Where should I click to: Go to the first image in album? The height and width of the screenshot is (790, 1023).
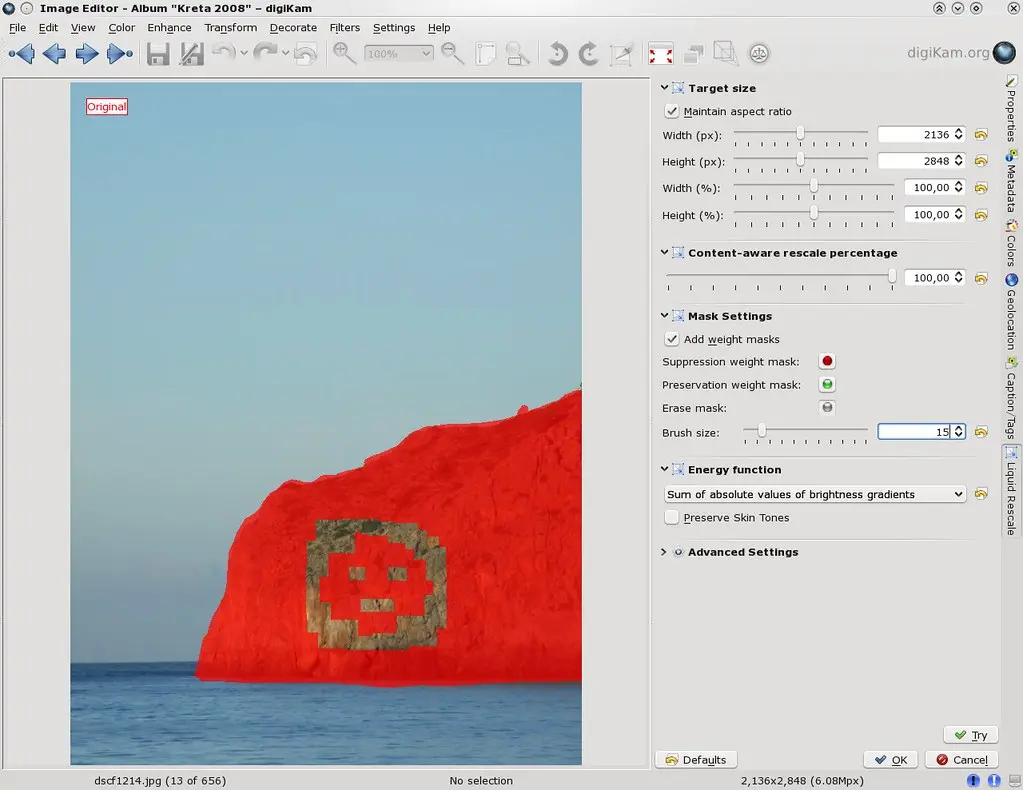click(x=20, y=54)
